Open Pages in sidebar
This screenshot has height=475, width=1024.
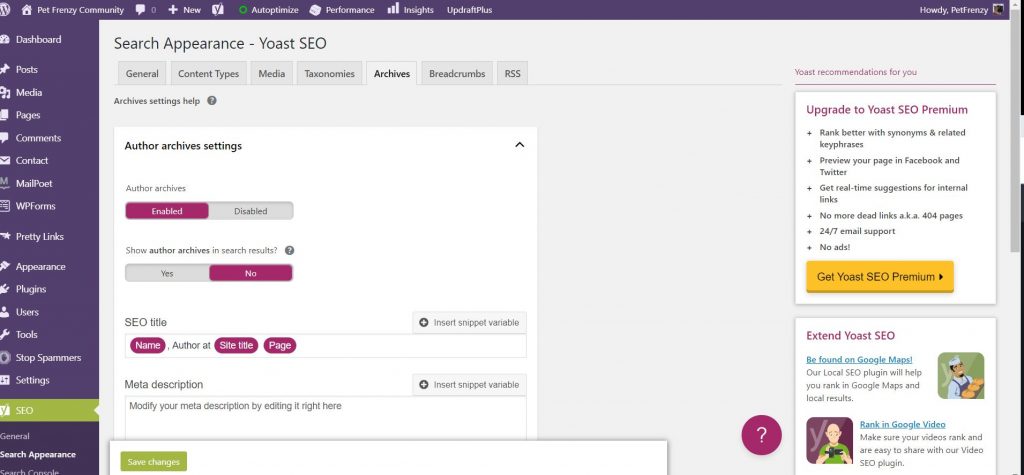pyautogui.click(x=28, y=115)
